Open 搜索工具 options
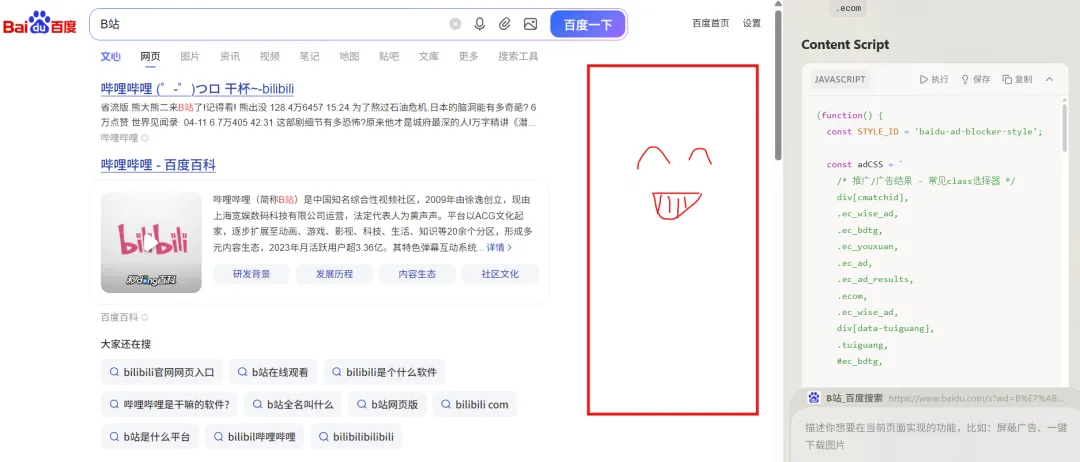Screen dimensions: 1080x462 (x=519, y=56)
